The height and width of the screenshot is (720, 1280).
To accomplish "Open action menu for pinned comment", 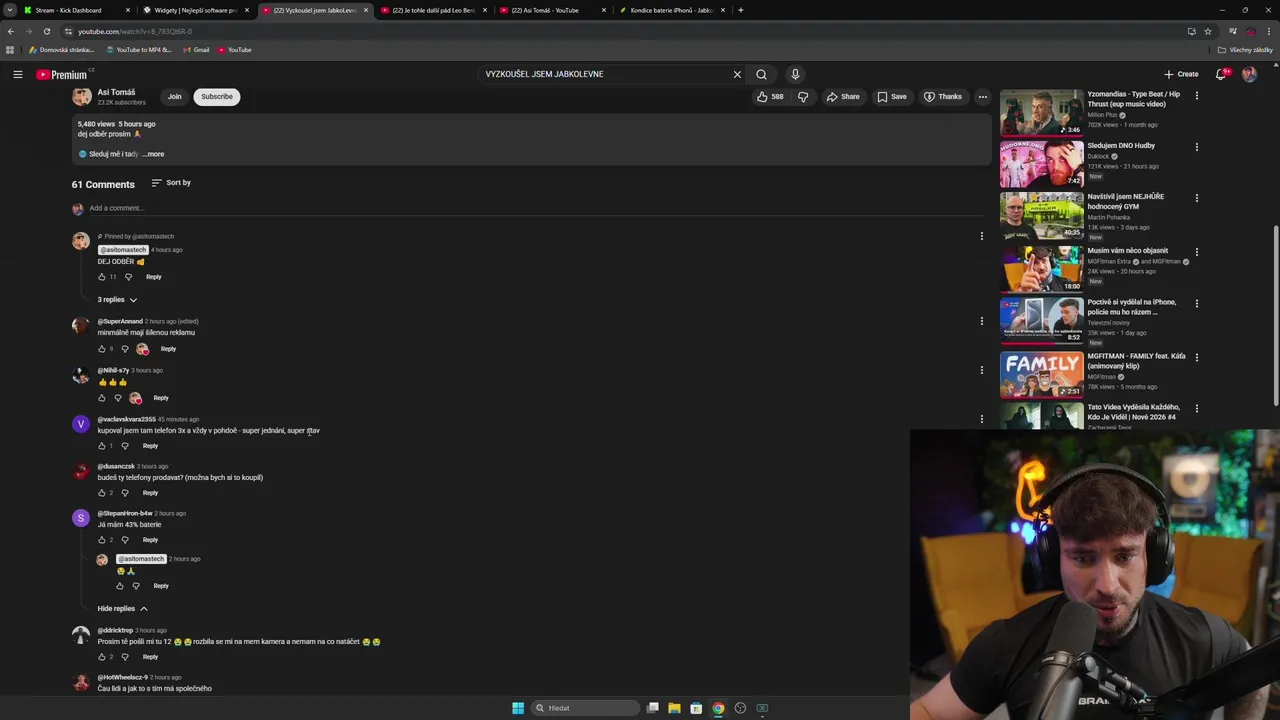I will (x=981, y=237).
